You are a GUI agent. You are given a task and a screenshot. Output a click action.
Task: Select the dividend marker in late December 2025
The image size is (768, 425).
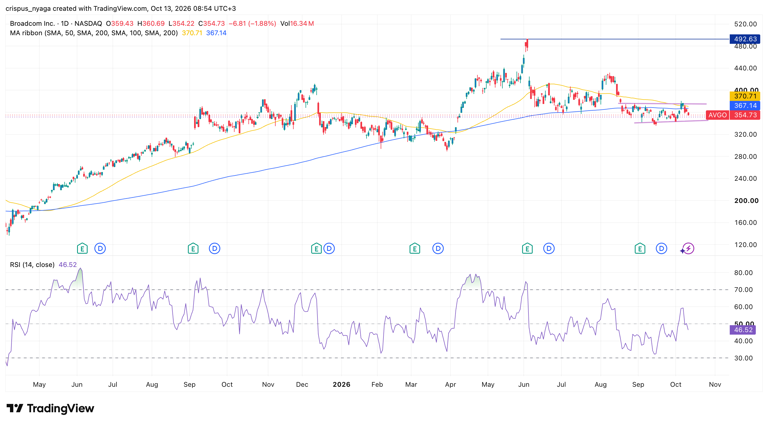[x=329, y=249]
